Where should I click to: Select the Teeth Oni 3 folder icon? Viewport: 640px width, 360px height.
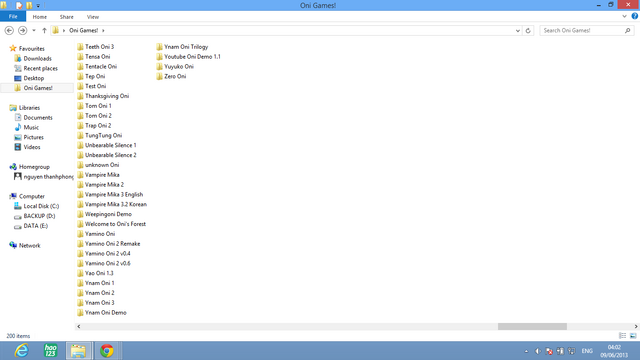pos(80,47)
